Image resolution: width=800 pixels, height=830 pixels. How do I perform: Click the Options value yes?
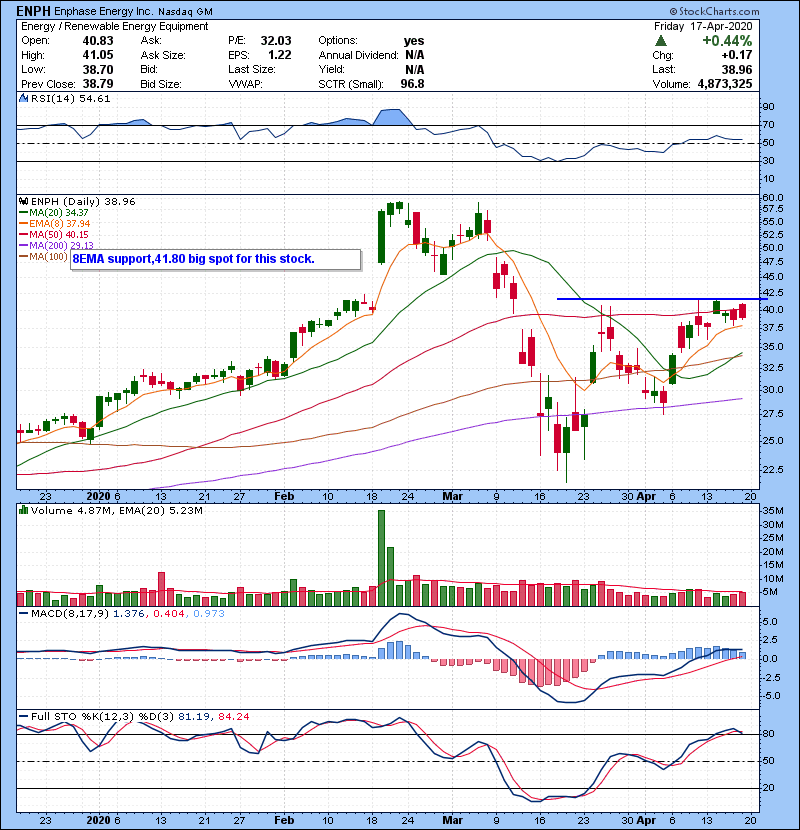point(414,41)
